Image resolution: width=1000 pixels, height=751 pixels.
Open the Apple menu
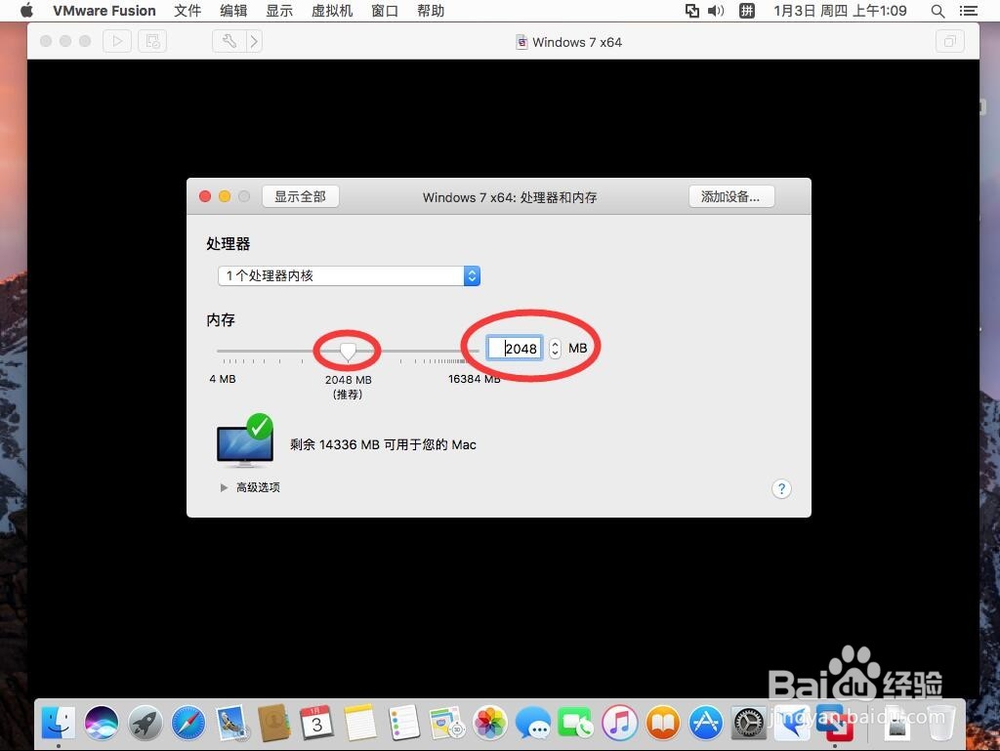(x=27, y=10)
